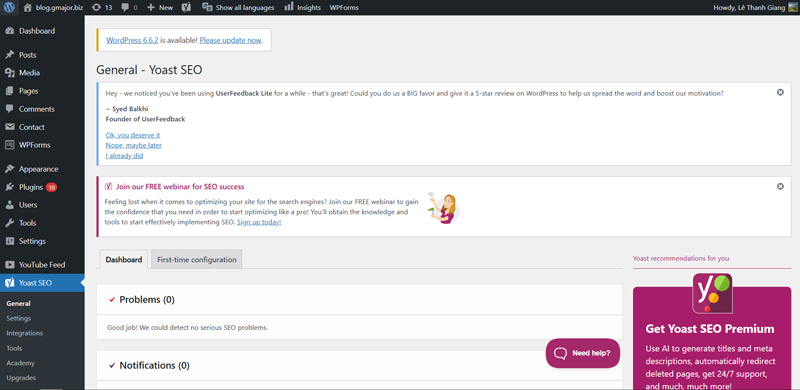Click the Sign up today! link
The height and width of the screenshot is (390, 800).
tap(259, 223)
